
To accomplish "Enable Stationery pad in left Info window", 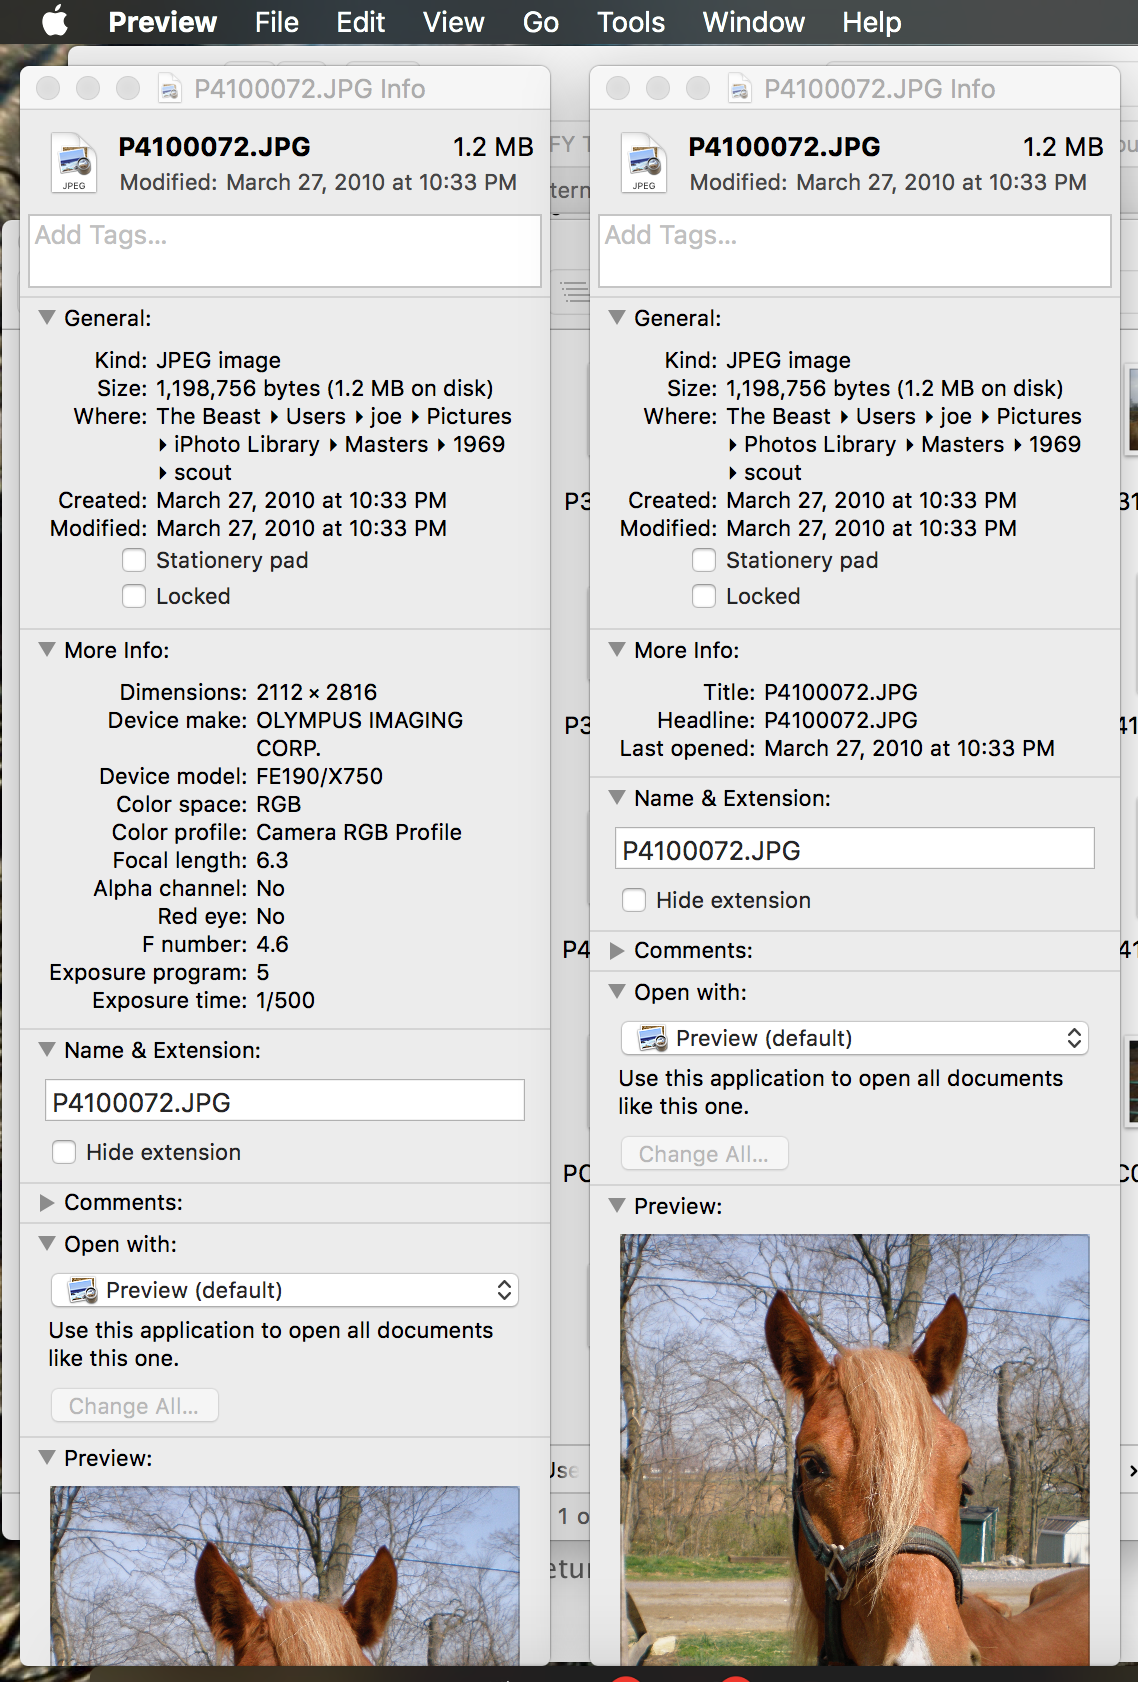I will [134, 560].
